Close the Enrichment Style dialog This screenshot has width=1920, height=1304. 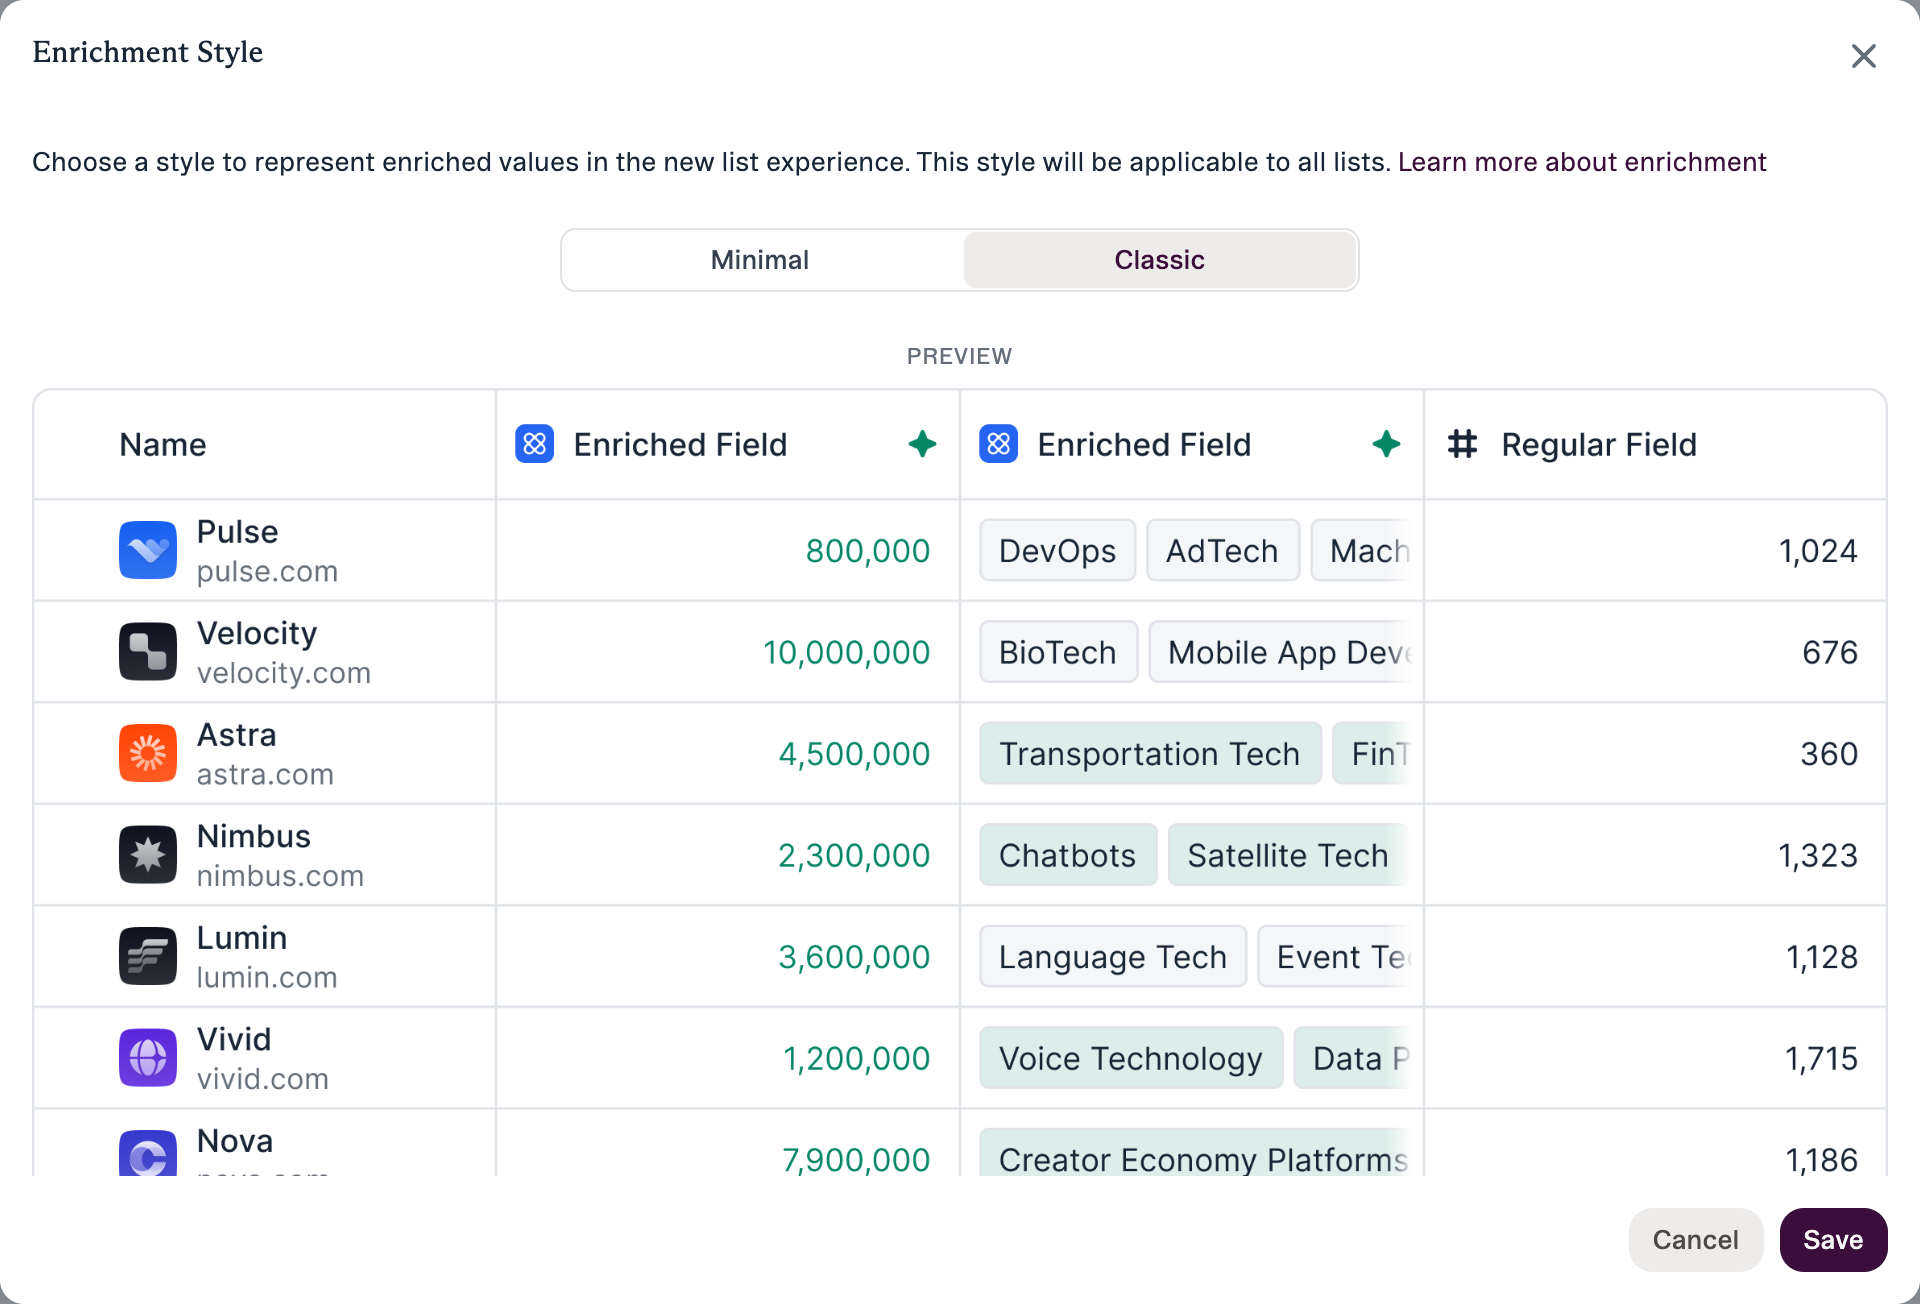(1863, 56)
